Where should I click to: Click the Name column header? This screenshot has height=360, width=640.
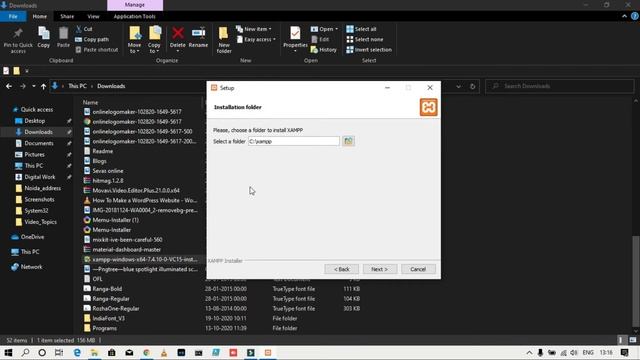point(91,102)
